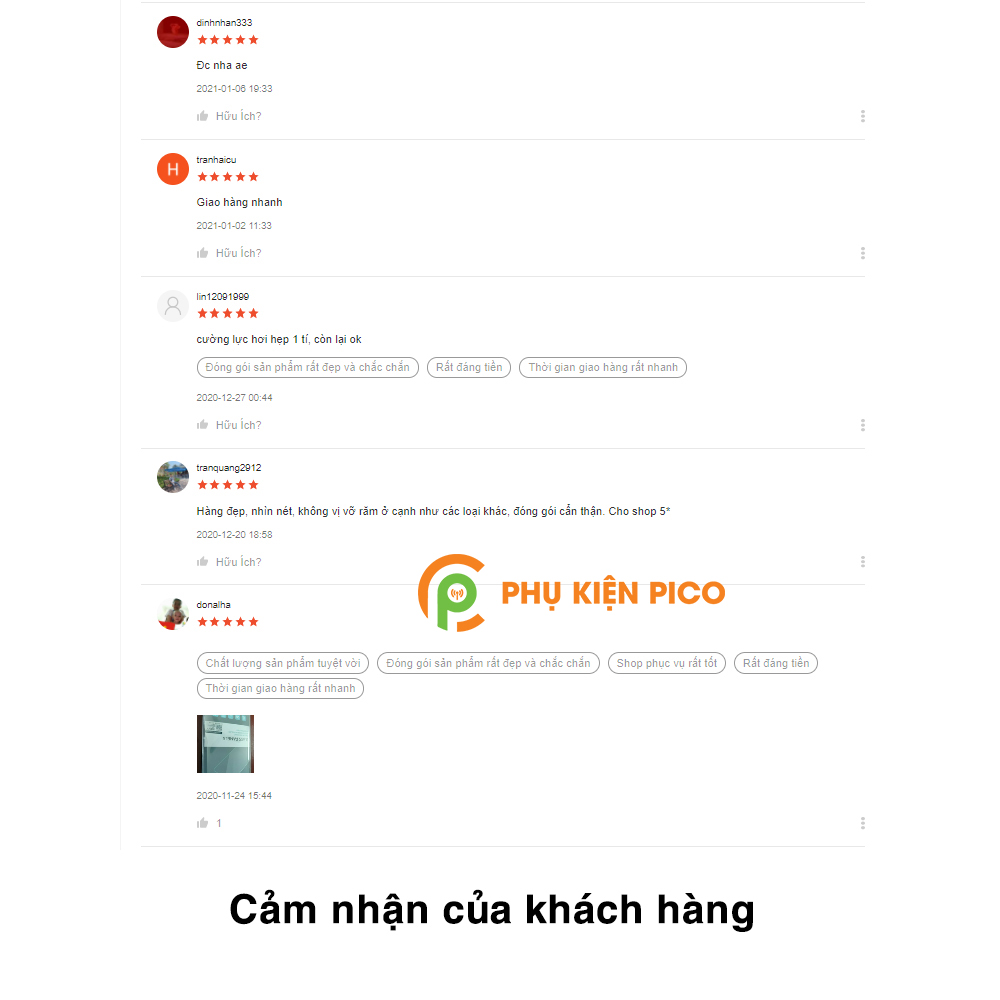Open the username link donalha
Screen dimensions: 1000x1000
point(214,605)
